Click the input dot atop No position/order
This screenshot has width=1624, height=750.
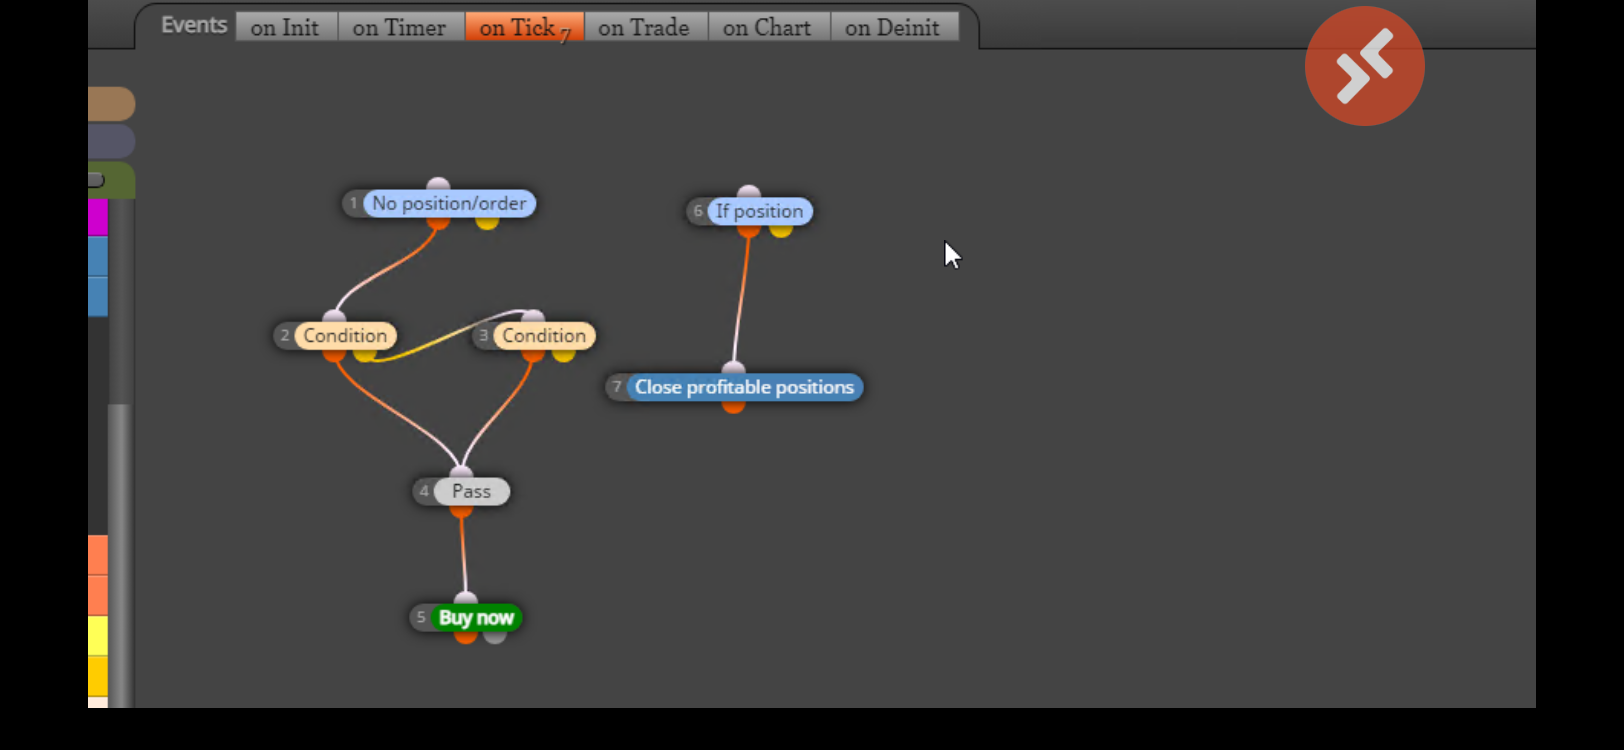click(438, 184)
